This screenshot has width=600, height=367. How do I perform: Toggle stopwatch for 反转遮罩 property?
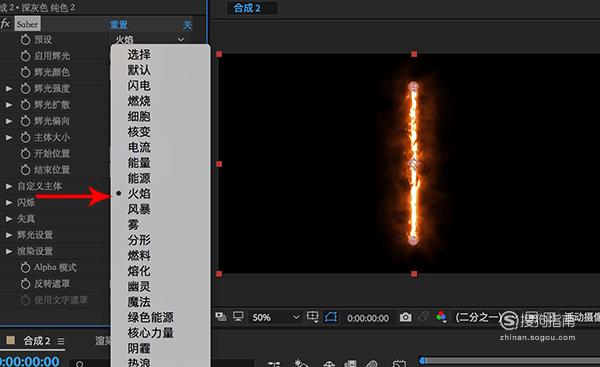point(25,284)
